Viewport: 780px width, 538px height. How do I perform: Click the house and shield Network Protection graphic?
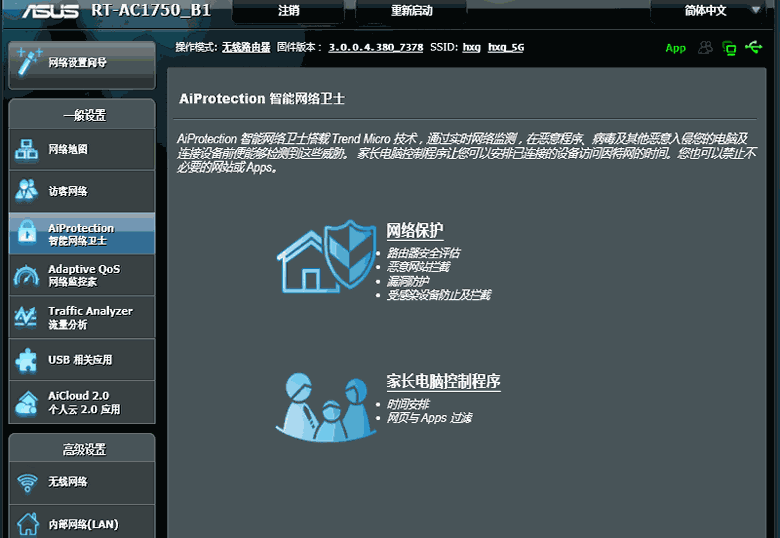coord(327,257)
